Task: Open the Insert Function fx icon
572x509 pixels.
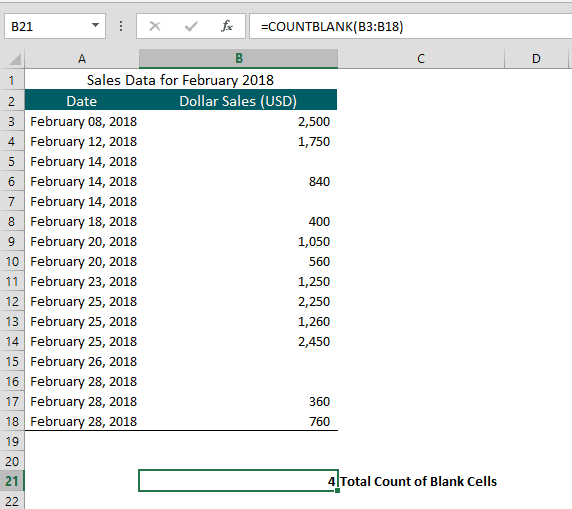Action: [x=227, y=26]
